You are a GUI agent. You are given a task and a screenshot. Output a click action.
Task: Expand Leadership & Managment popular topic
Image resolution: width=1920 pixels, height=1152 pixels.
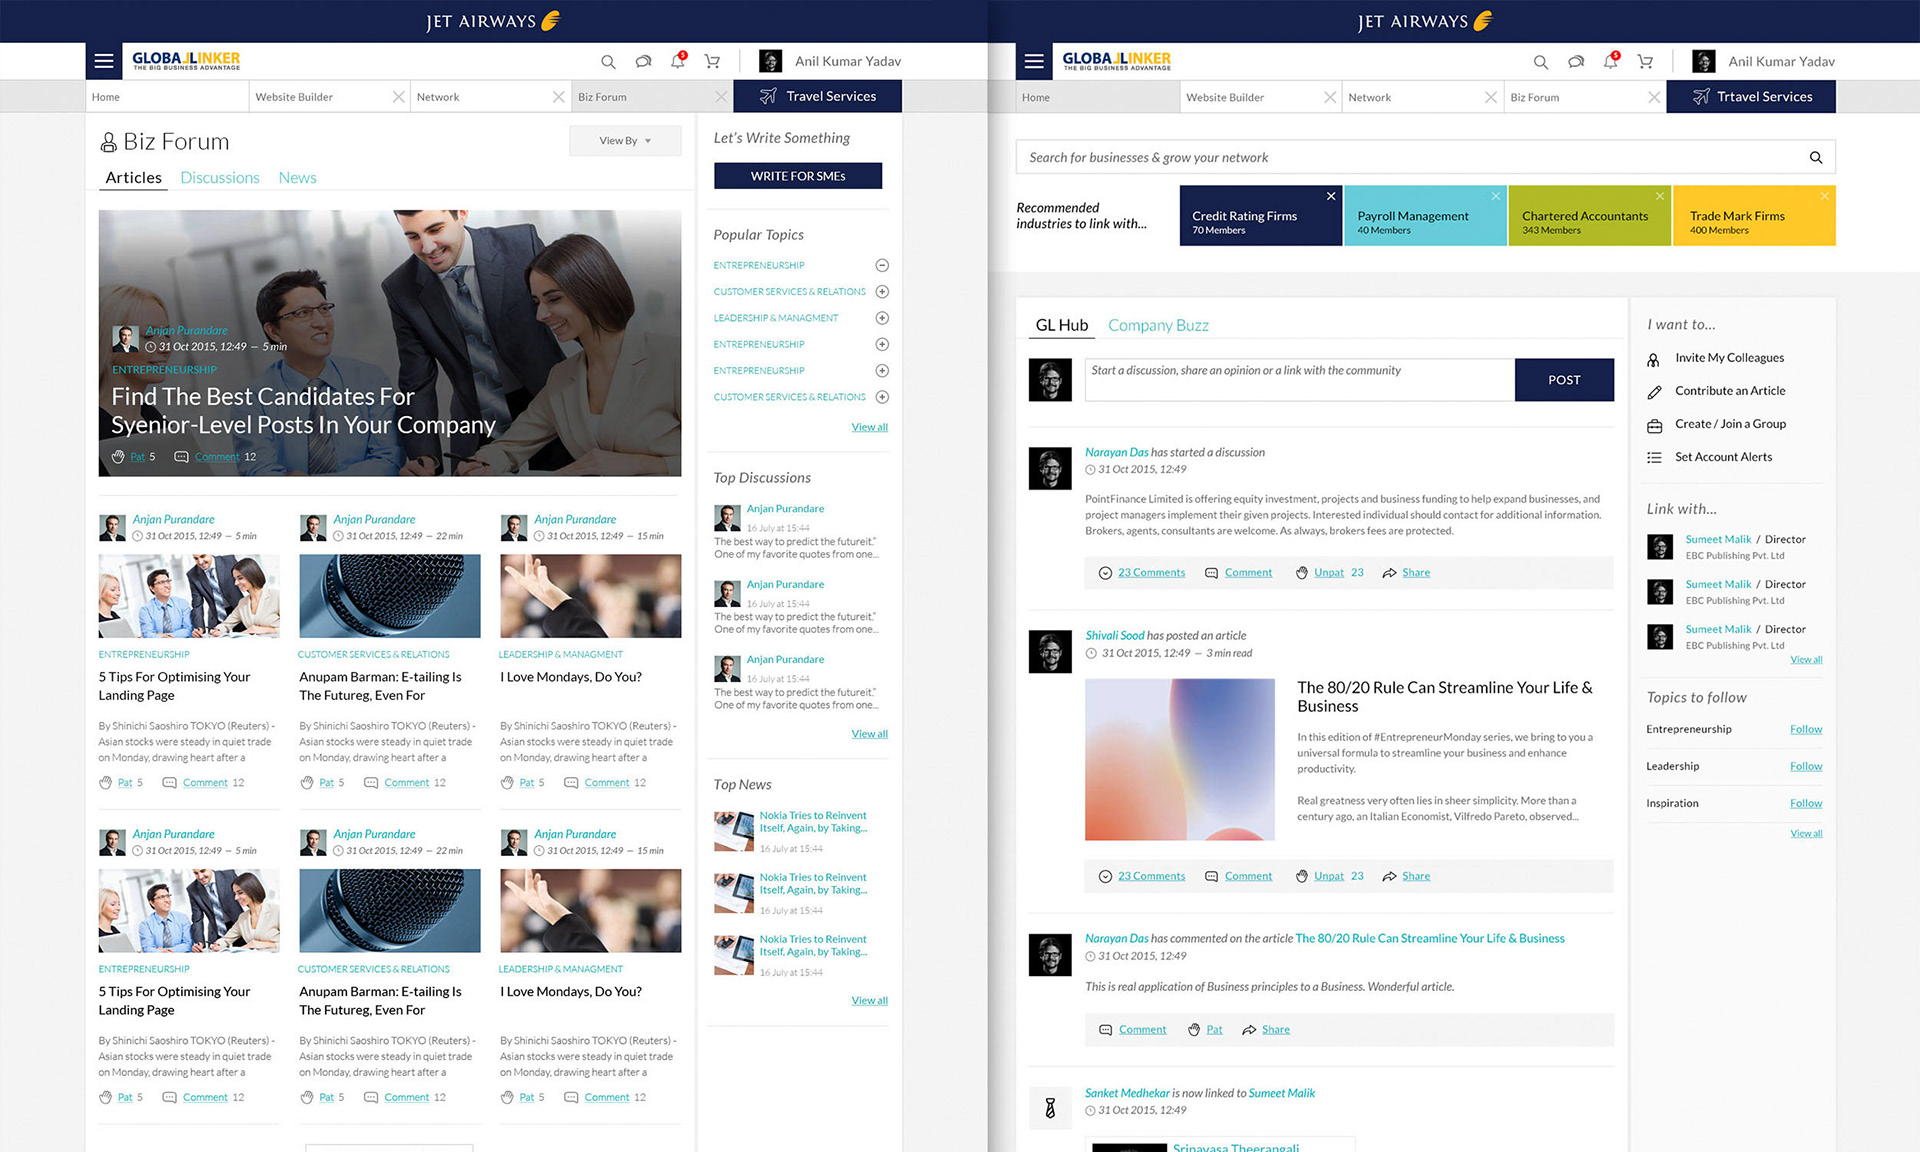(882, 318)
